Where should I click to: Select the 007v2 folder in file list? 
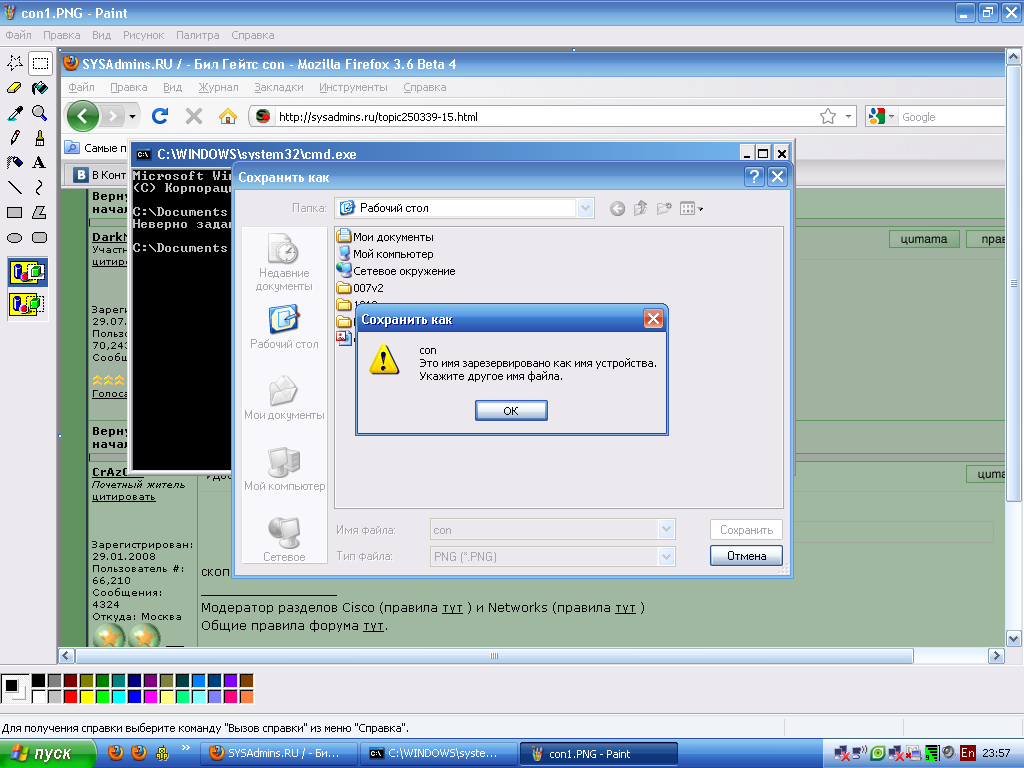tap(360, 288)
